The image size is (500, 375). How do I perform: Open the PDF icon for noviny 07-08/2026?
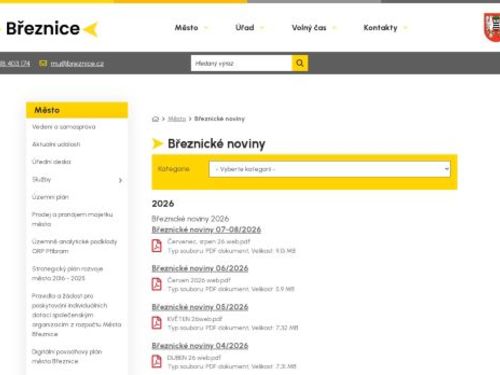[x=157, y=246]
